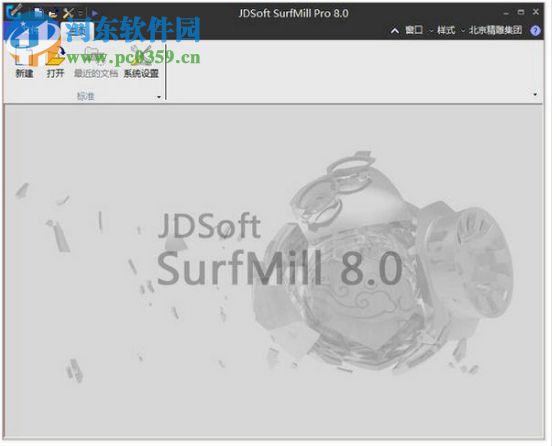Open the 样式 menu
Viewport: 557px width, 446px height.
click(446, 30)
